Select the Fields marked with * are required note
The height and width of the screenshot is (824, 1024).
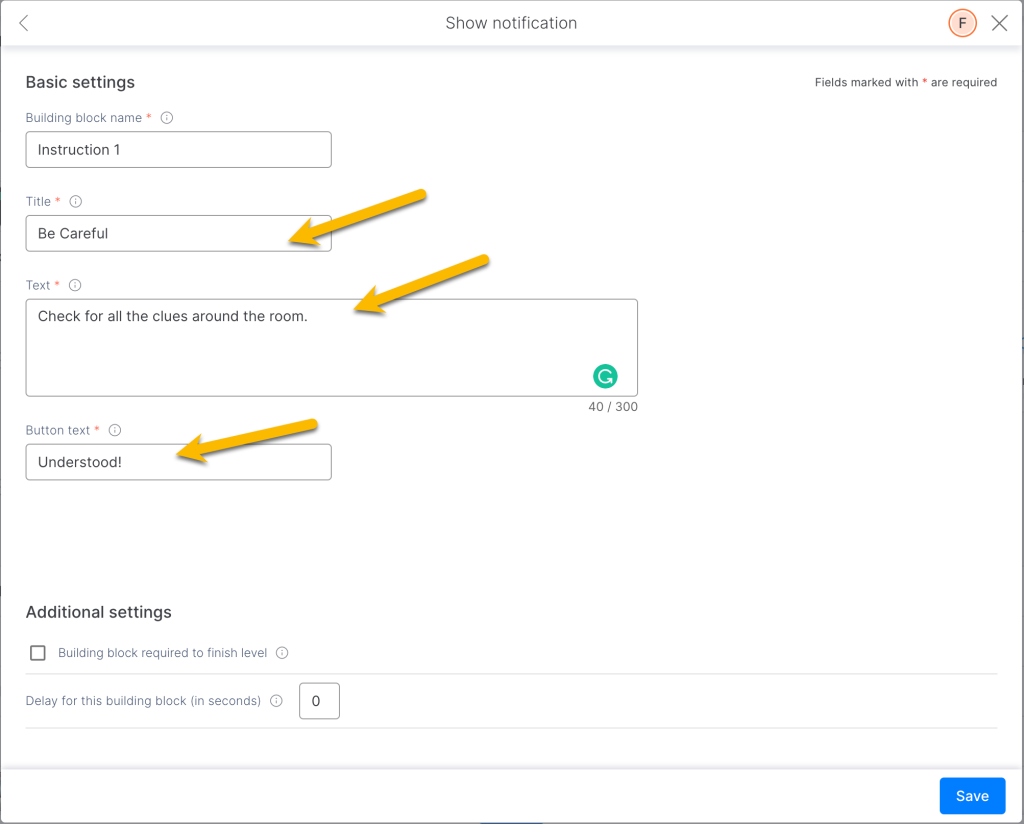(x=906, y=82)
